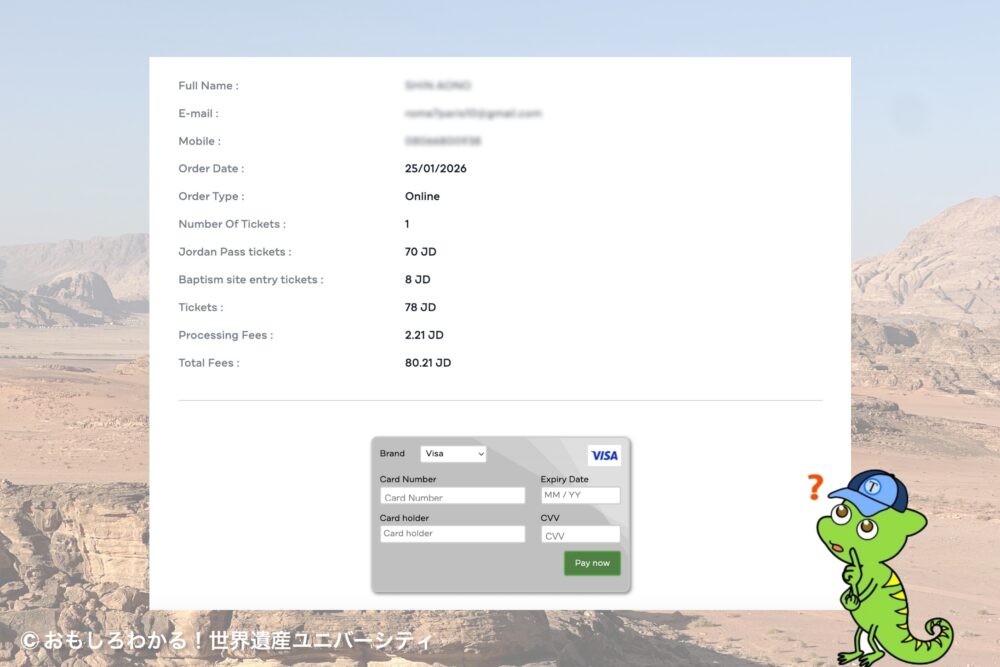The width and height of the screenshot is (1000, 667).
Task: Click the blurred E-mail address
Action: [x=473, y=114]
